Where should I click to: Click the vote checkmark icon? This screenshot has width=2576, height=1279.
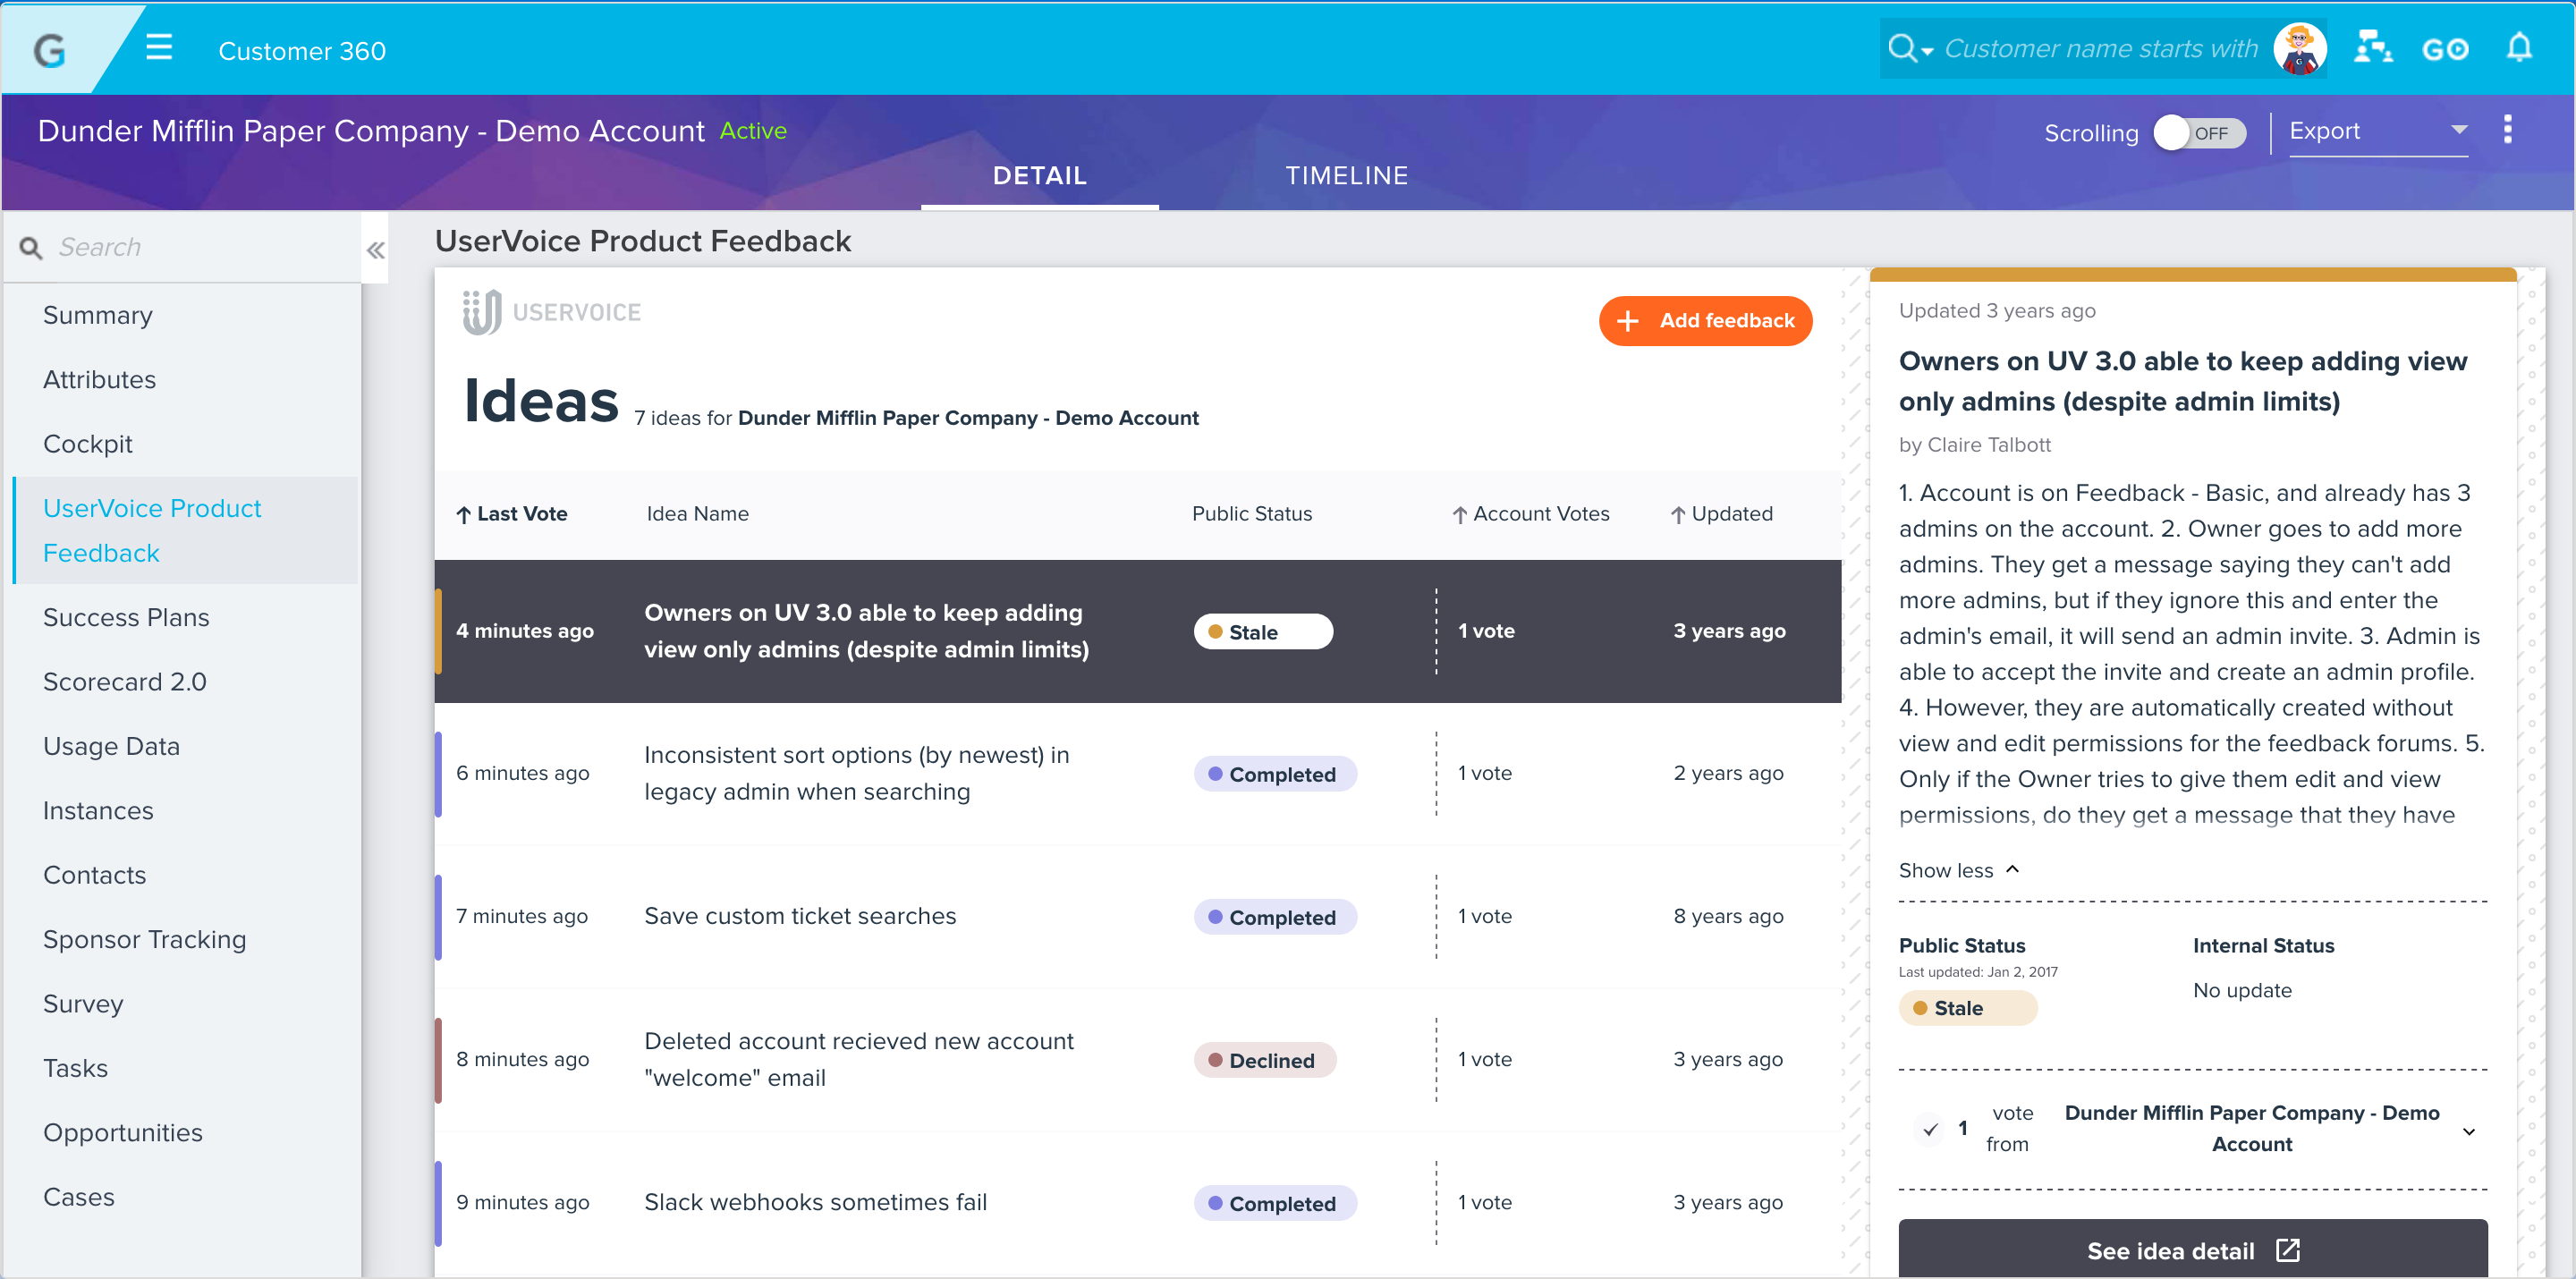[x=1930, y=1128]
